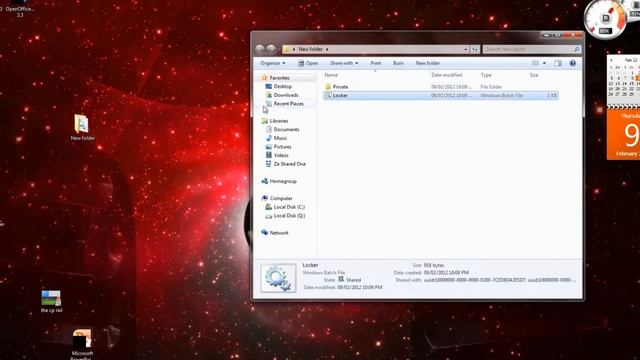Click the Pictures library icon
Screen dimensions: 640x360
click(269, 147)
